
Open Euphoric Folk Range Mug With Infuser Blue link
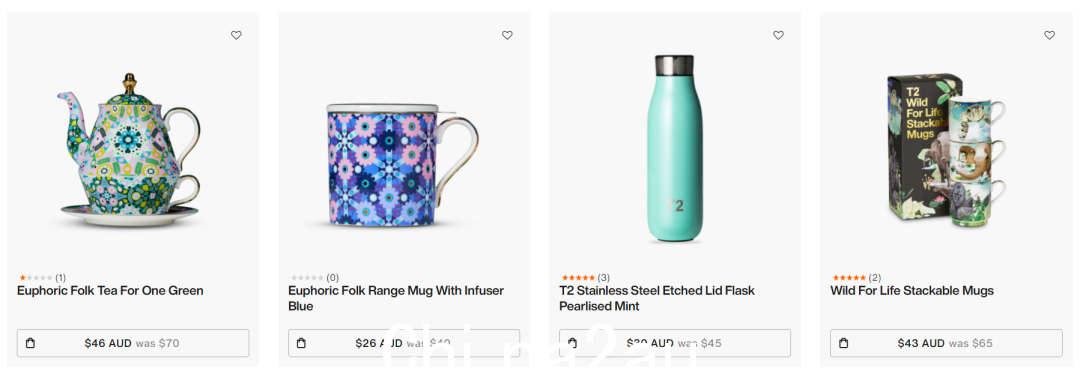click(396, 298)
